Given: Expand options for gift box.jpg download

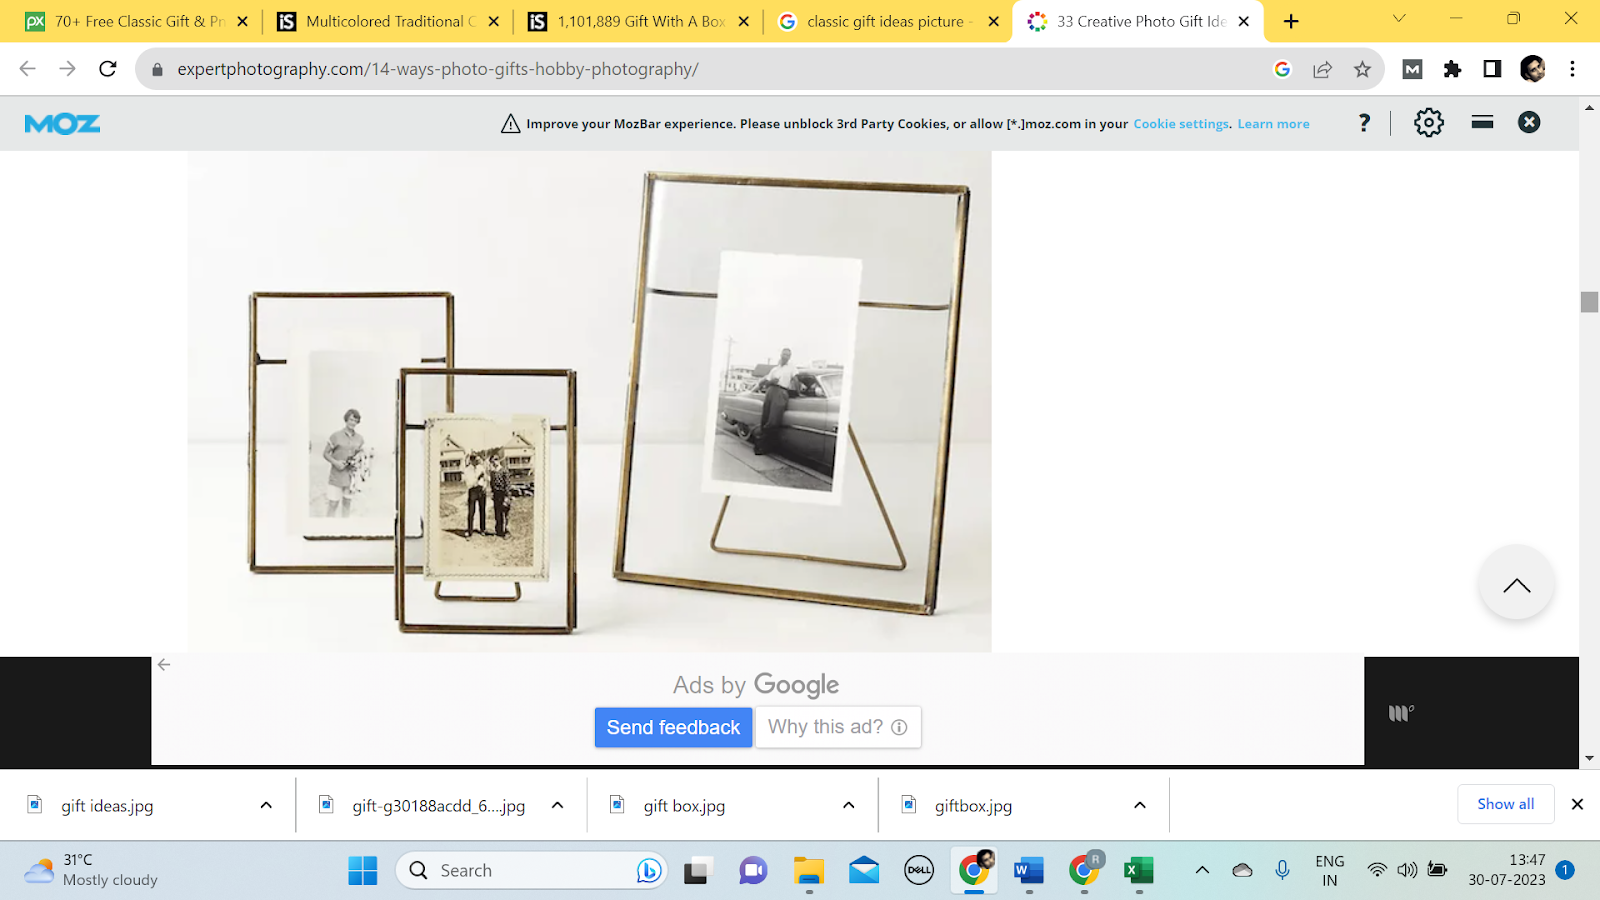Looking at the screenshot, I should 848,805.
